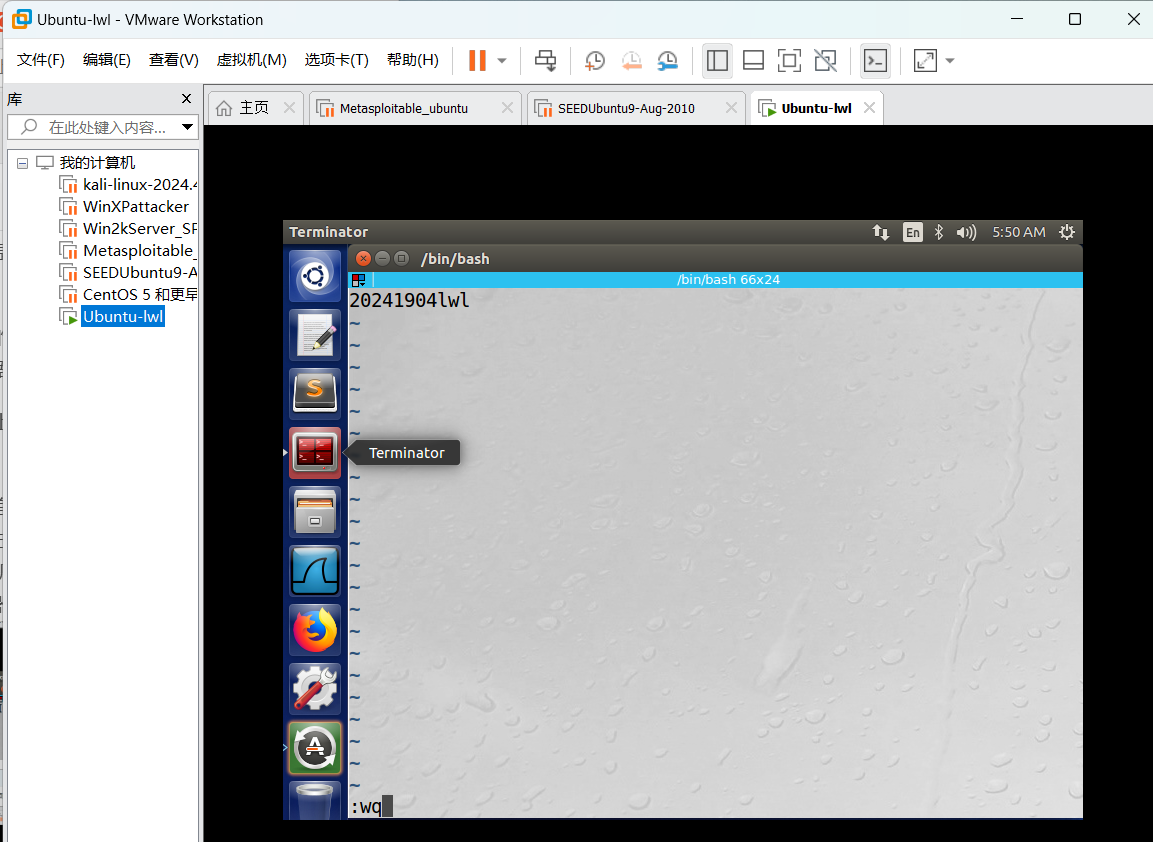Open the 编辑(E) menu
1153x842 pixels.
107,60
